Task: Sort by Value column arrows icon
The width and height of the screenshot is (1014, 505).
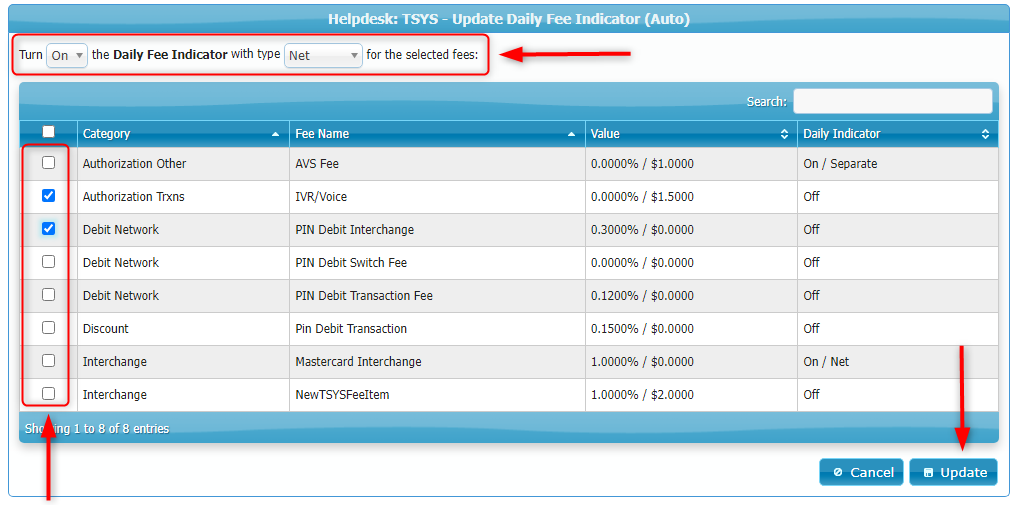Action: (784, 134)
